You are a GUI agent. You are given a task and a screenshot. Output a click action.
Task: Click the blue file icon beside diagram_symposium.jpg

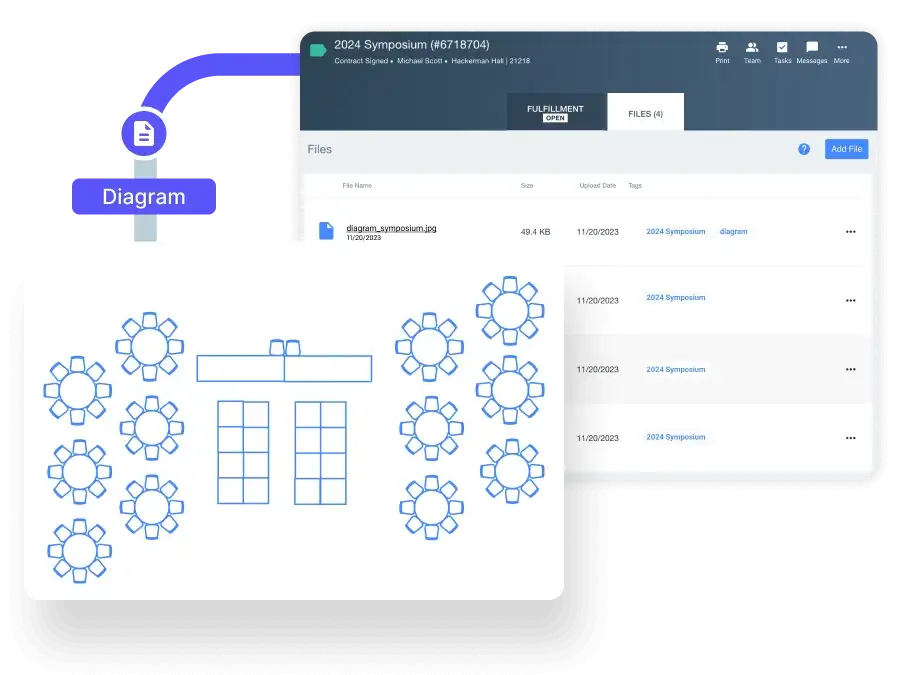[326, 231]
